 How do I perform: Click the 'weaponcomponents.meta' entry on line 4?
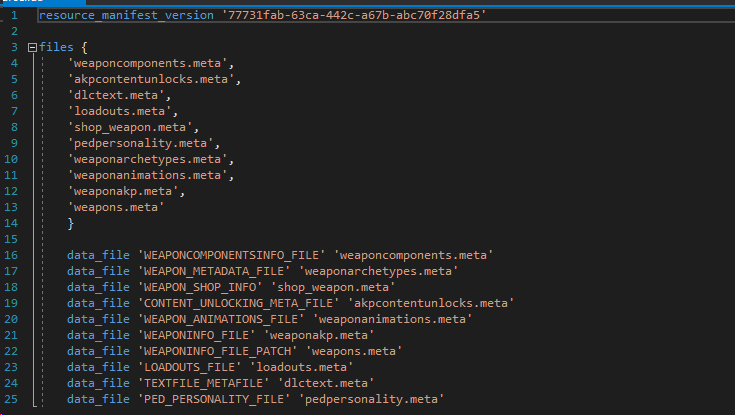click(x=147, y=63)
